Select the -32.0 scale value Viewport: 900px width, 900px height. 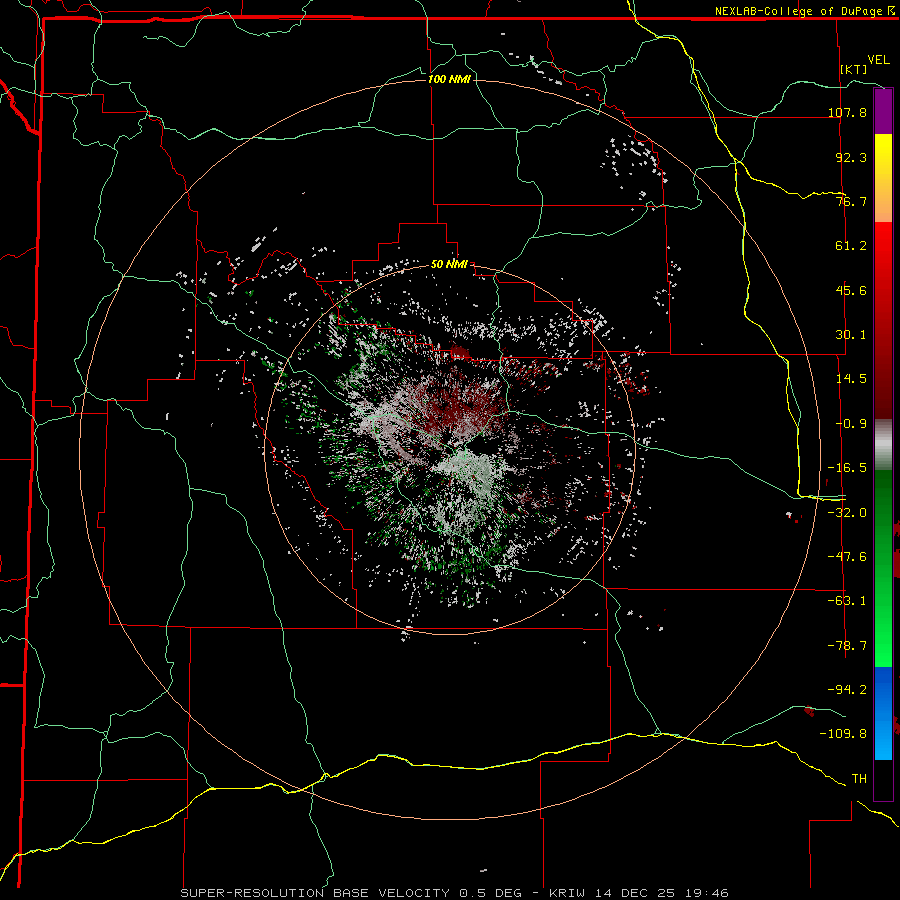[x=847, y=513]
